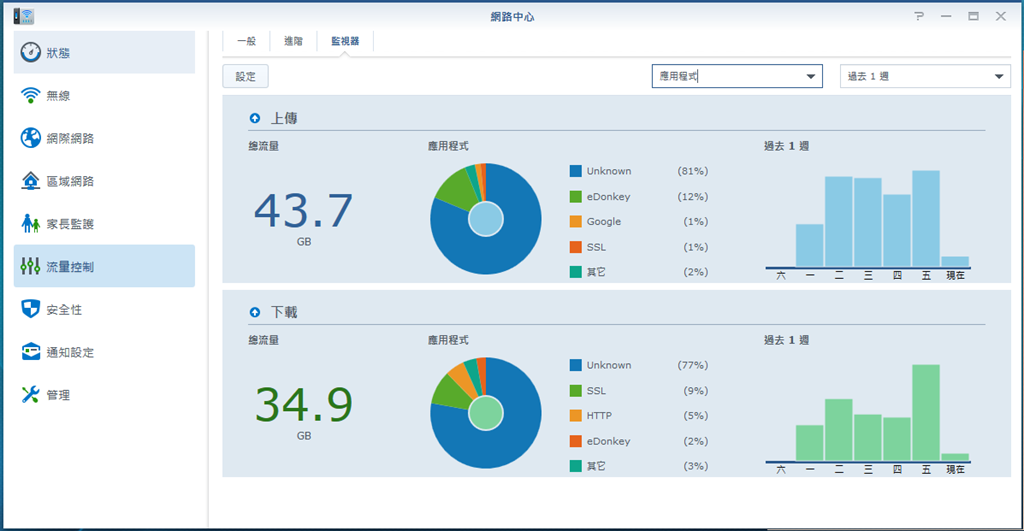Open the 過去 1 週 time range dropdown

coord(925,76)
